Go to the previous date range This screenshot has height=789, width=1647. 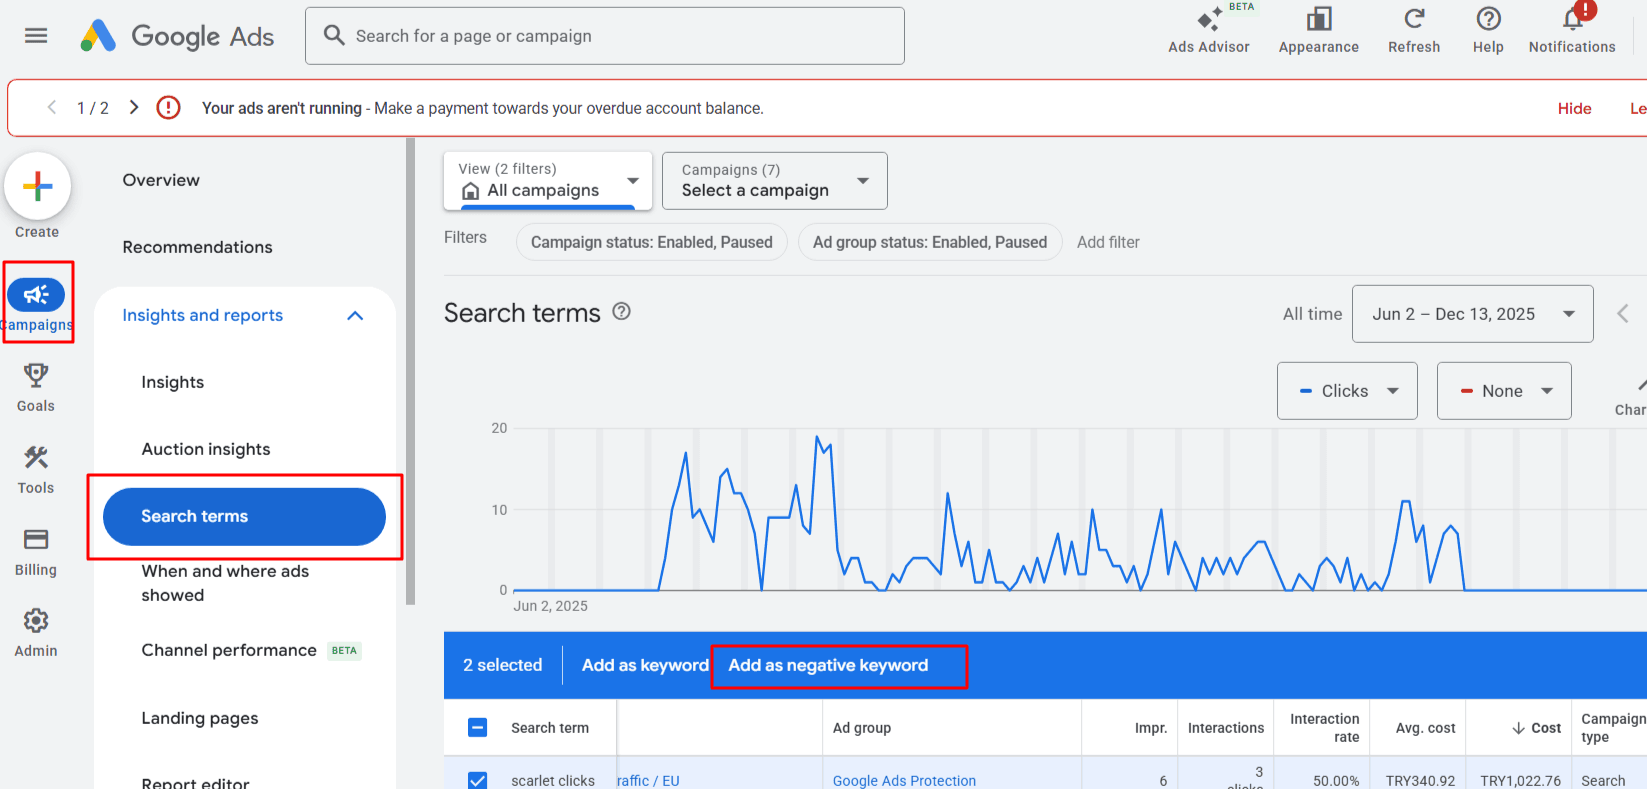[1623, 314]
